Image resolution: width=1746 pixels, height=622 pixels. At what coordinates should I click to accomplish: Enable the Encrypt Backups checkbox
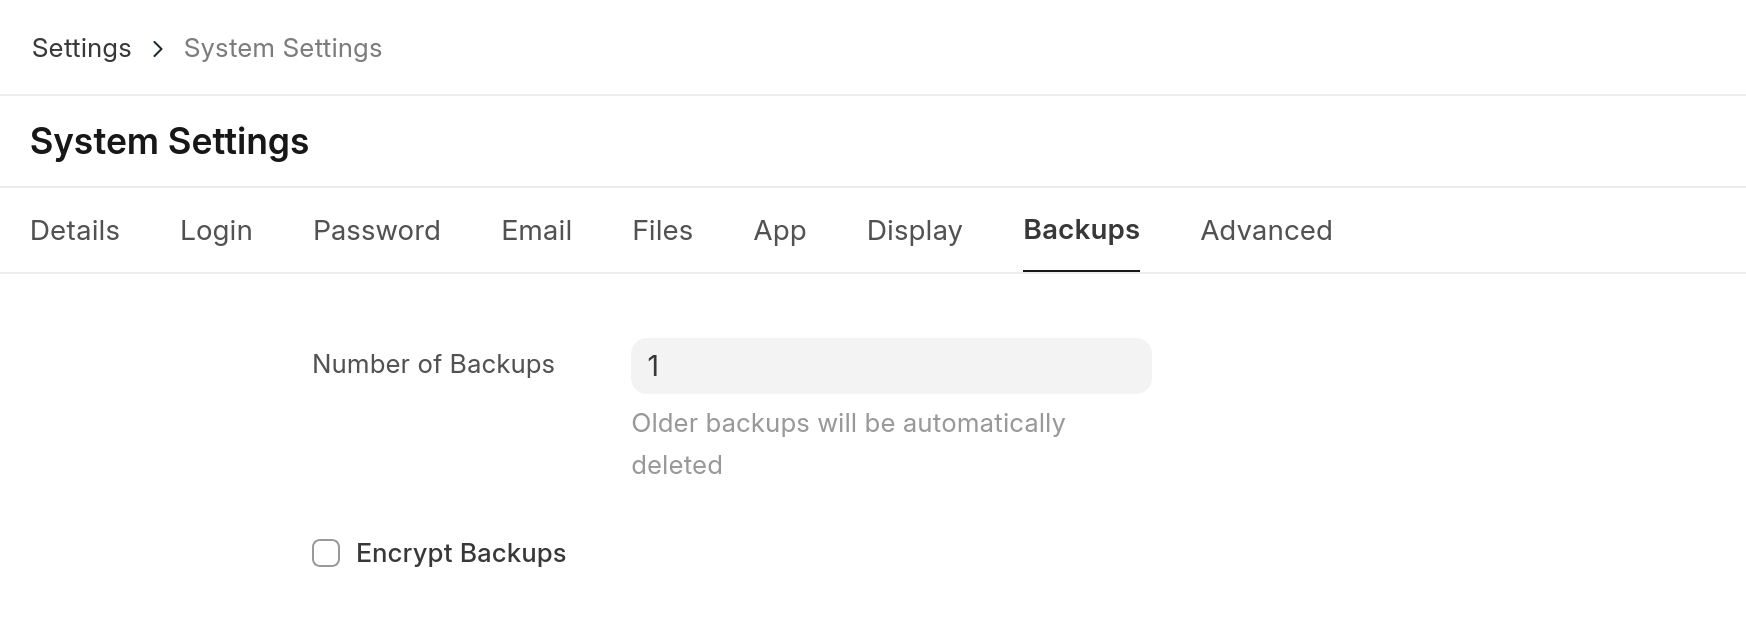[x=326, y=553]
